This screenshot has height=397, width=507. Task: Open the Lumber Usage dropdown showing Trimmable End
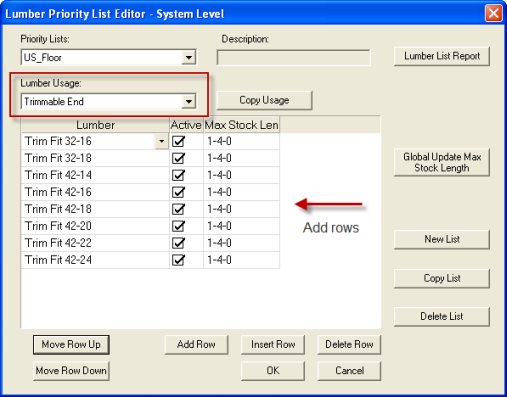click(189, 101)
